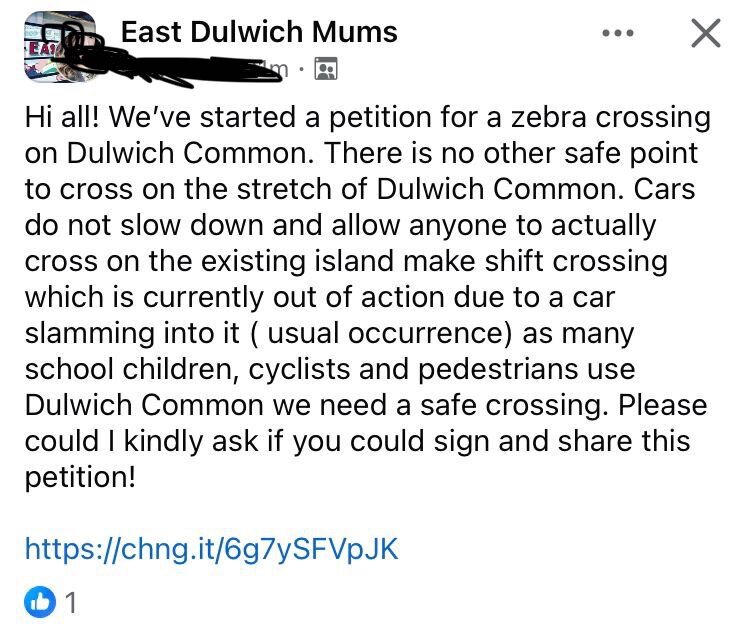Click the blue thumbs-up reaction icon

pyautogui.click(x=39, y=602)
